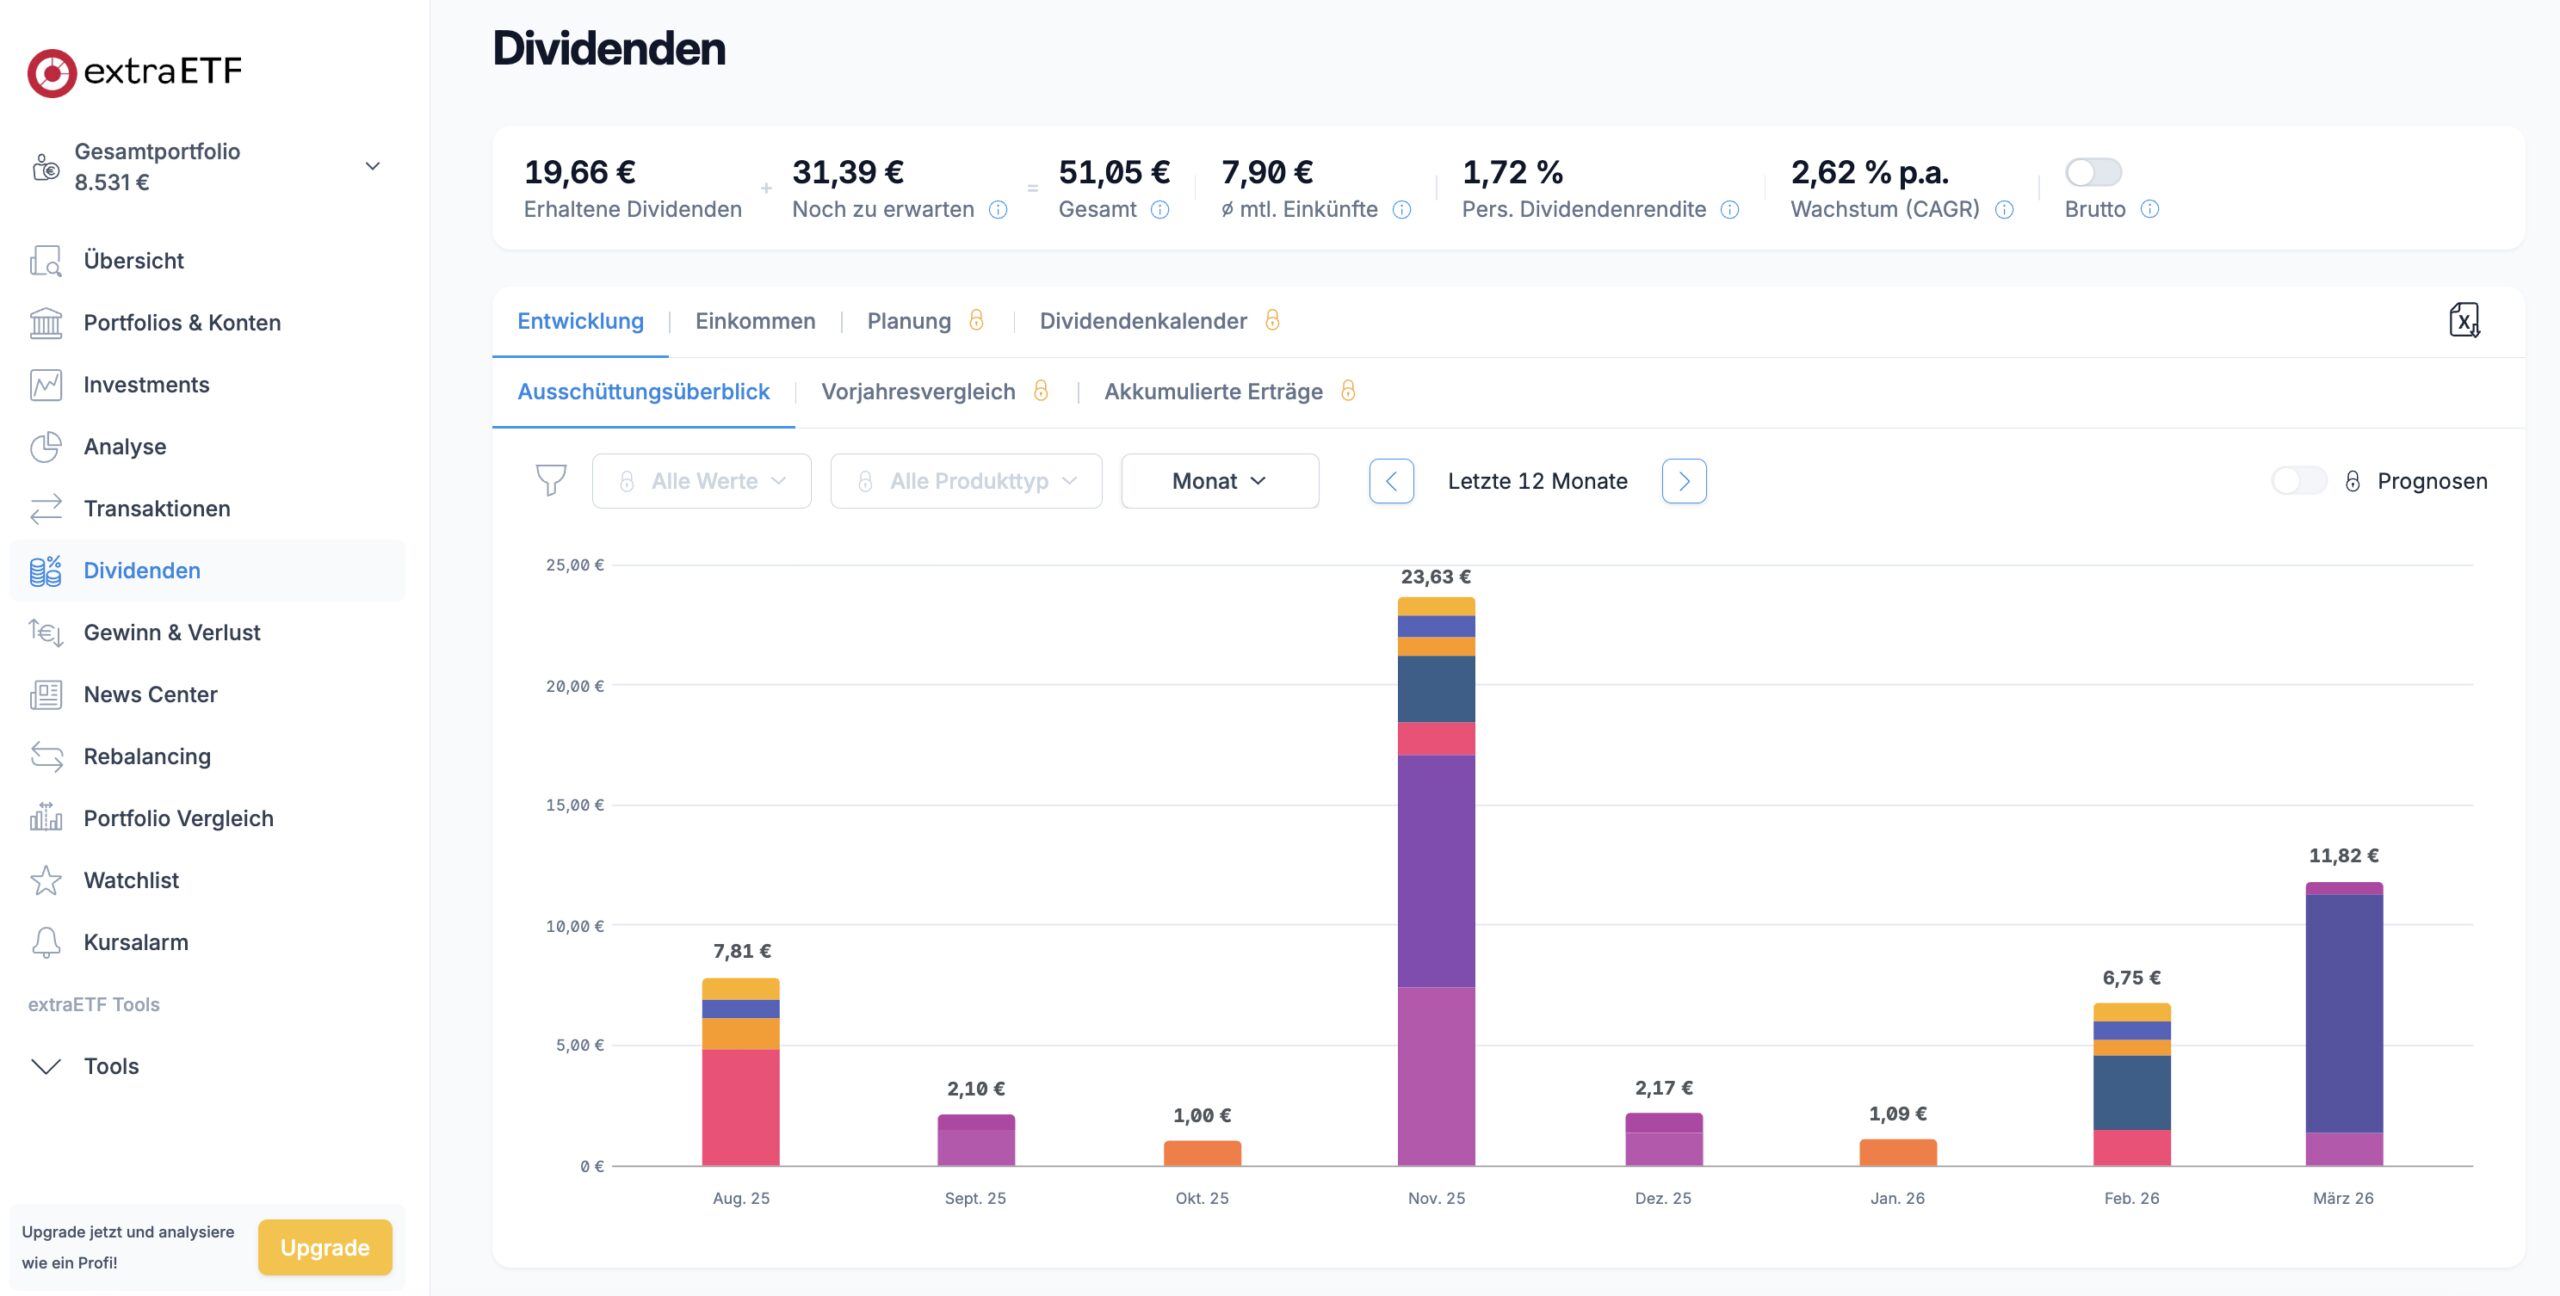Click the Aug. 25 pink bar segment
The height and width of the screenshot is (1296, 2560).
click(x=740, y=1107)
